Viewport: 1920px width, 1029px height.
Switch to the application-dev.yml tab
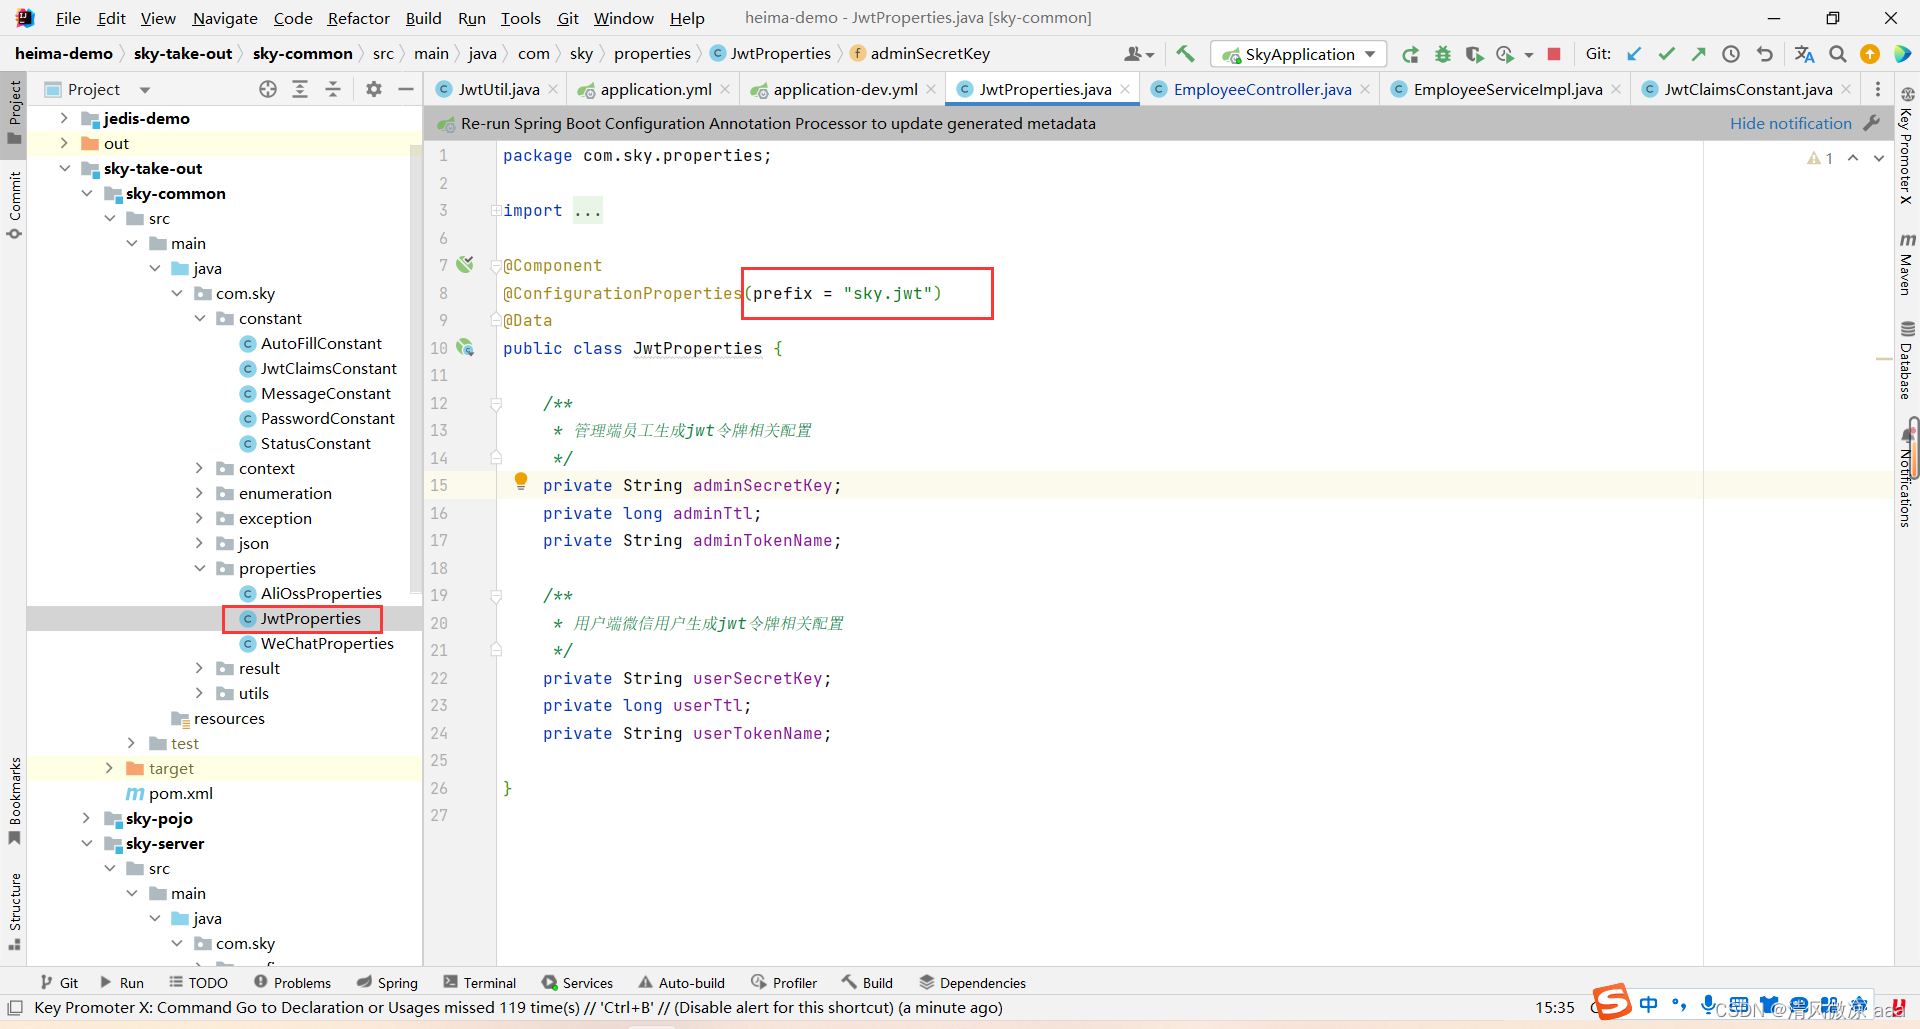(845, 89)
